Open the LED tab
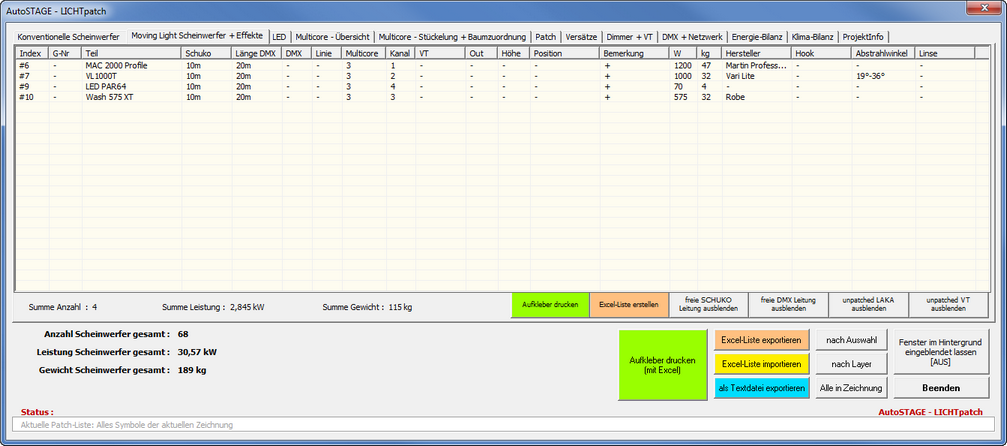1007x446 pixels. 279,37
